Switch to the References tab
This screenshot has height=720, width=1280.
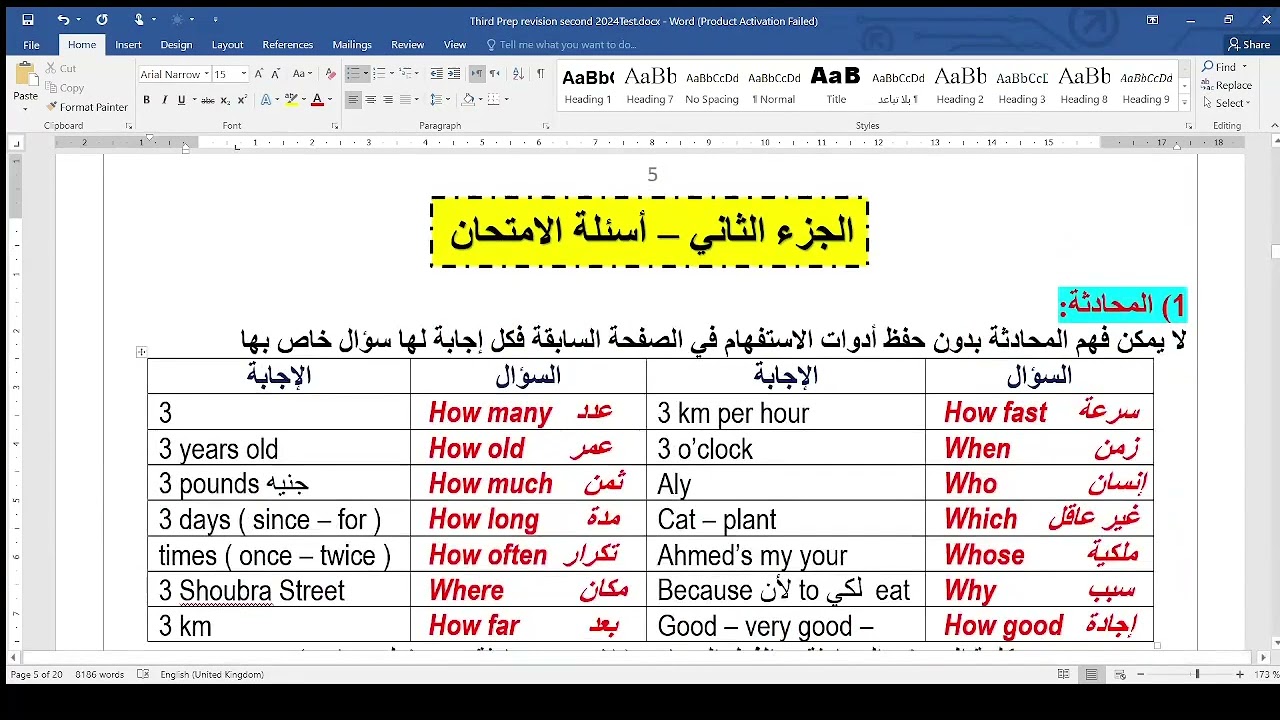(288, 45)
